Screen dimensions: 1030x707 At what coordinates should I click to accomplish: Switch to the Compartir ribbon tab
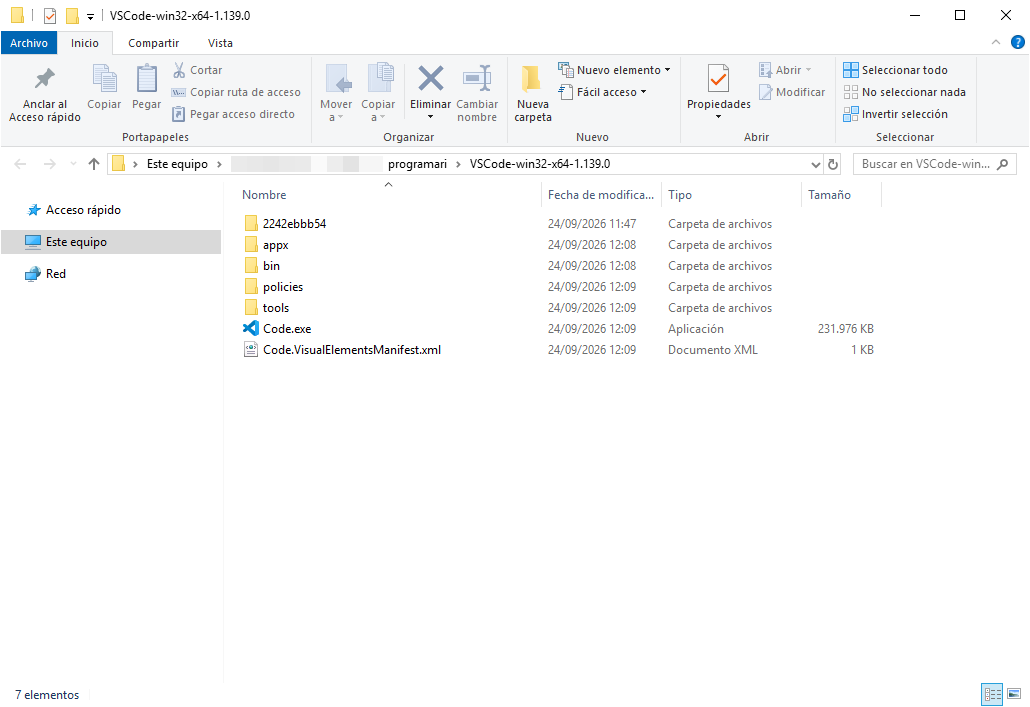click(153, 43)
